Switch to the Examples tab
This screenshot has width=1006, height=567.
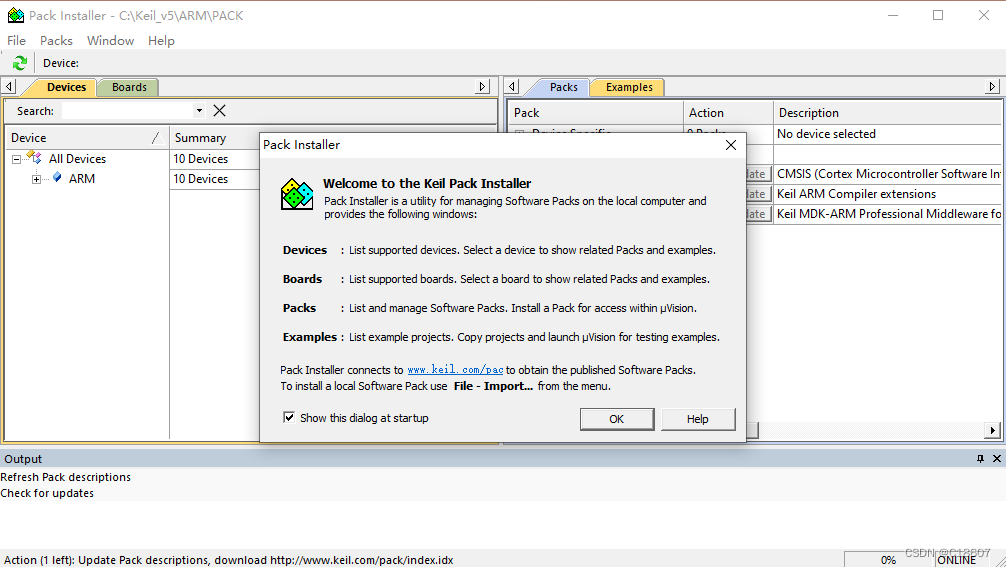click(x=629, y=87)
